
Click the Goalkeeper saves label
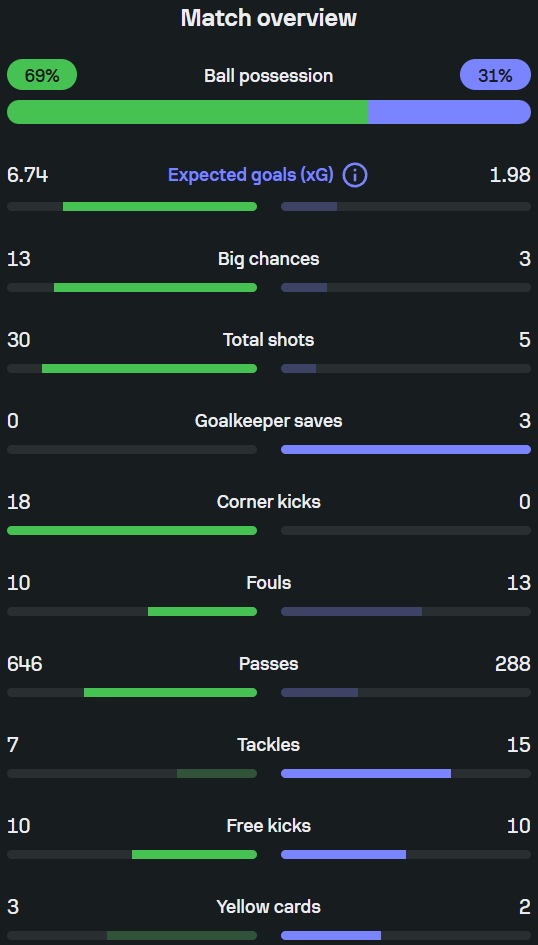pos(269,421)
